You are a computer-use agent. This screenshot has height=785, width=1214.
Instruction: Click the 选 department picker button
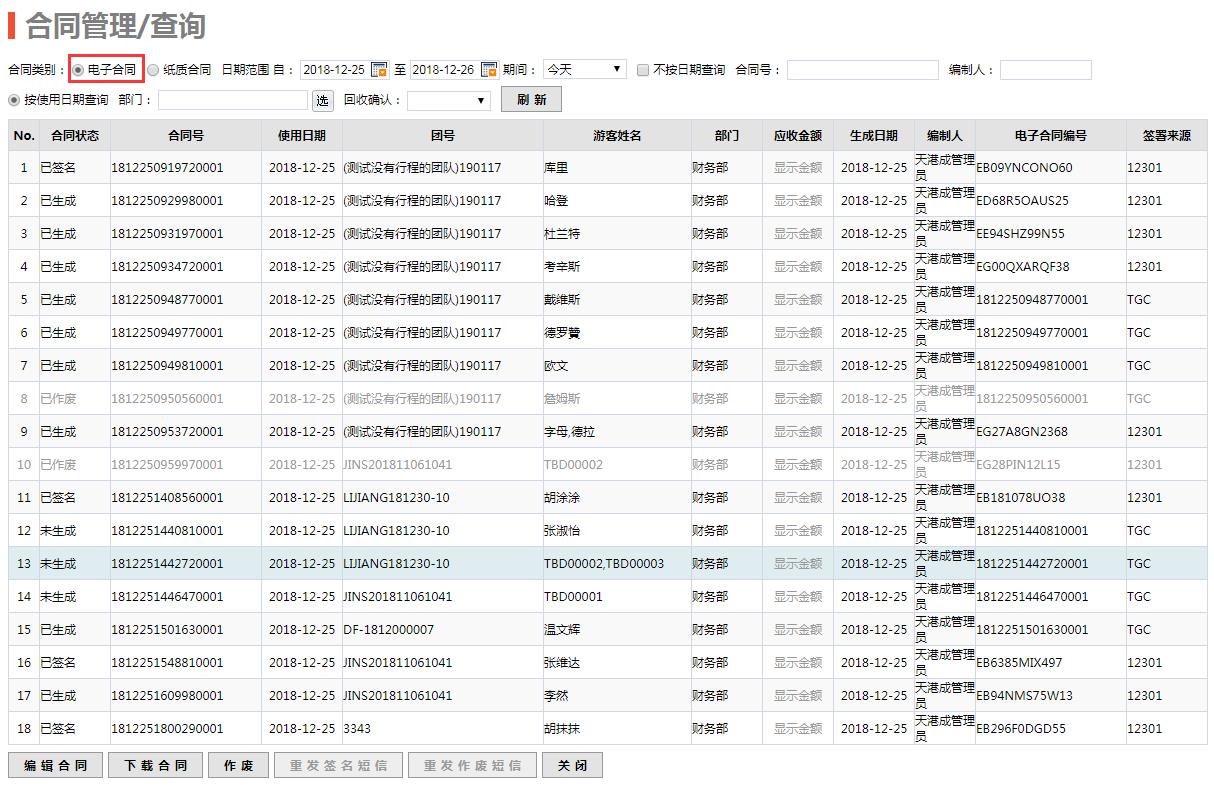point(323,100)
